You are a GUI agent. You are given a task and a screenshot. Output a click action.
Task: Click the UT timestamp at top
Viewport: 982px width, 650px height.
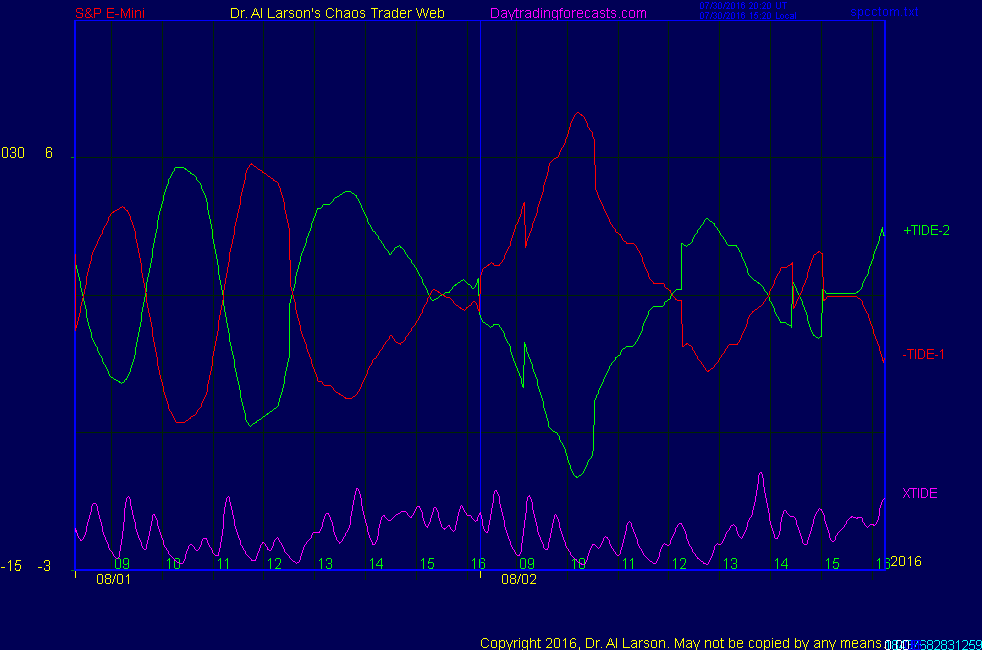click(743, 6)
